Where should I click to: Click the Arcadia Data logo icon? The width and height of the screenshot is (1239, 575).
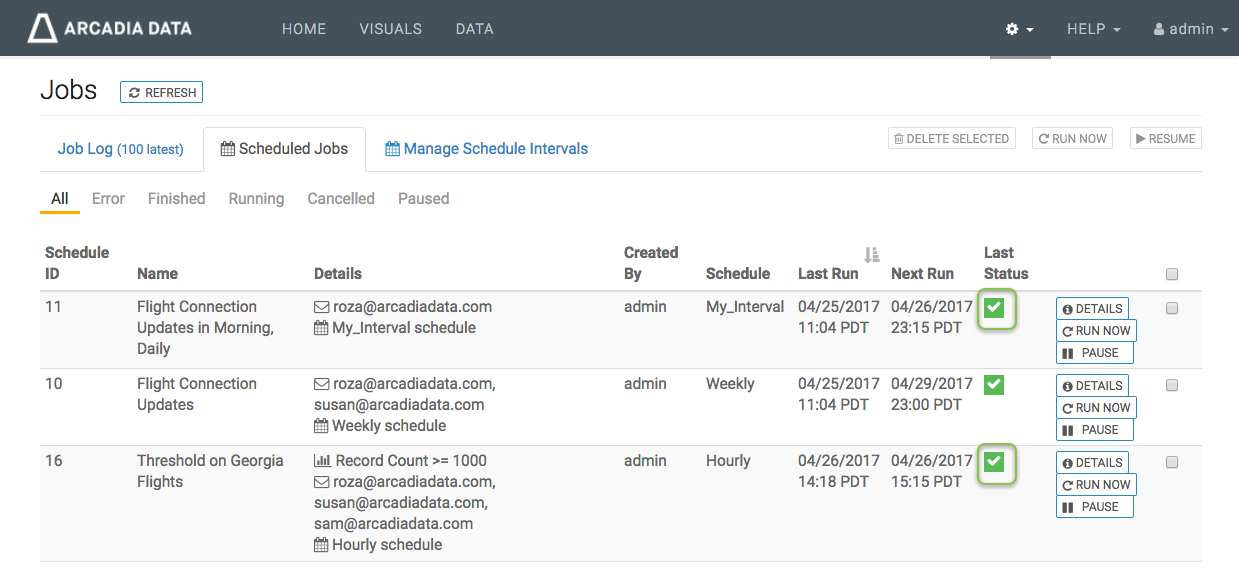click(42, 29)
